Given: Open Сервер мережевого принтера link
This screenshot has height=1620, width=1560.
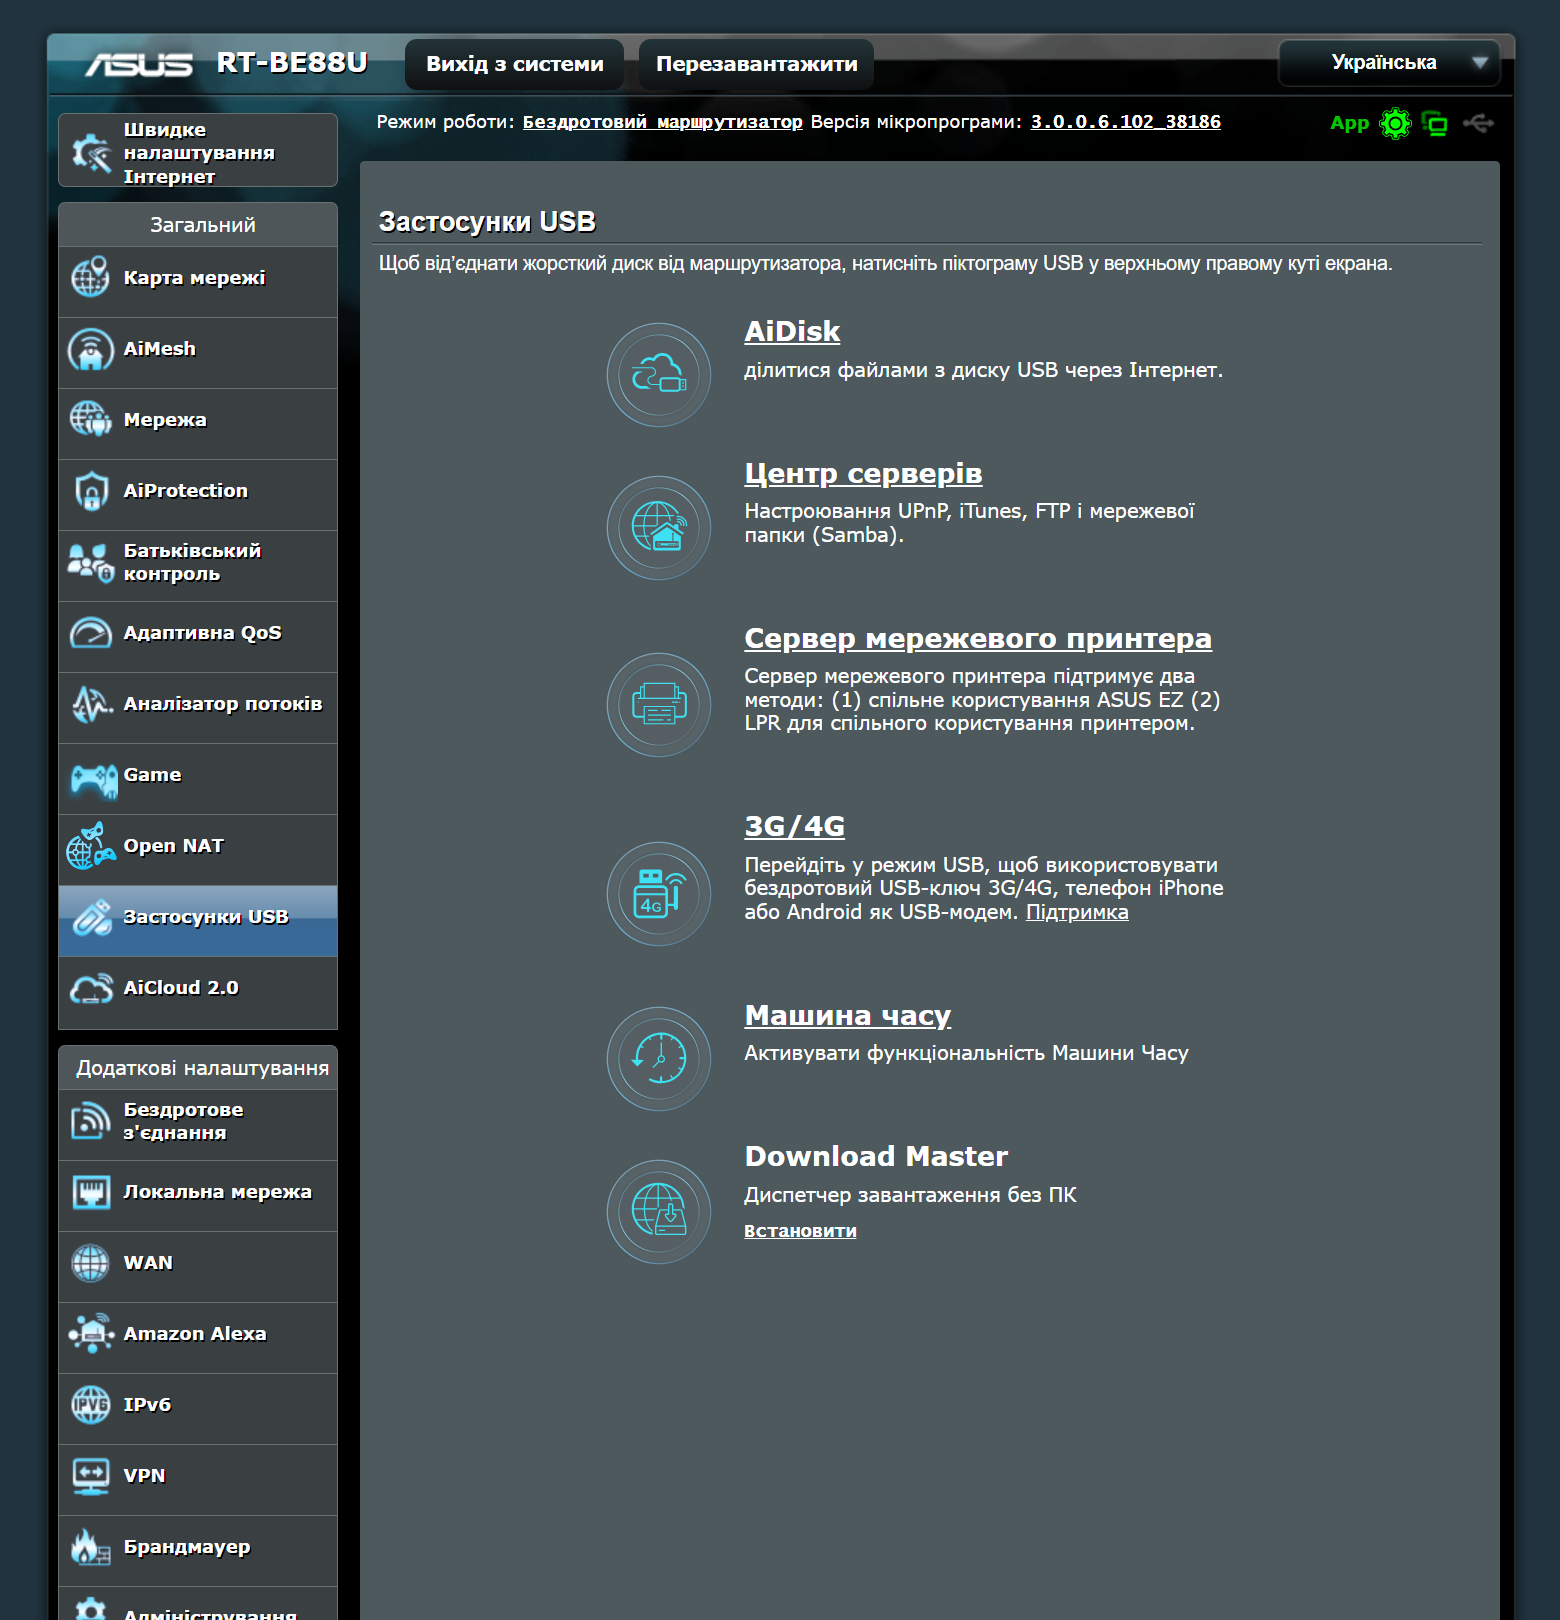Looking at the screenshot, I should [x=978, y=638].
